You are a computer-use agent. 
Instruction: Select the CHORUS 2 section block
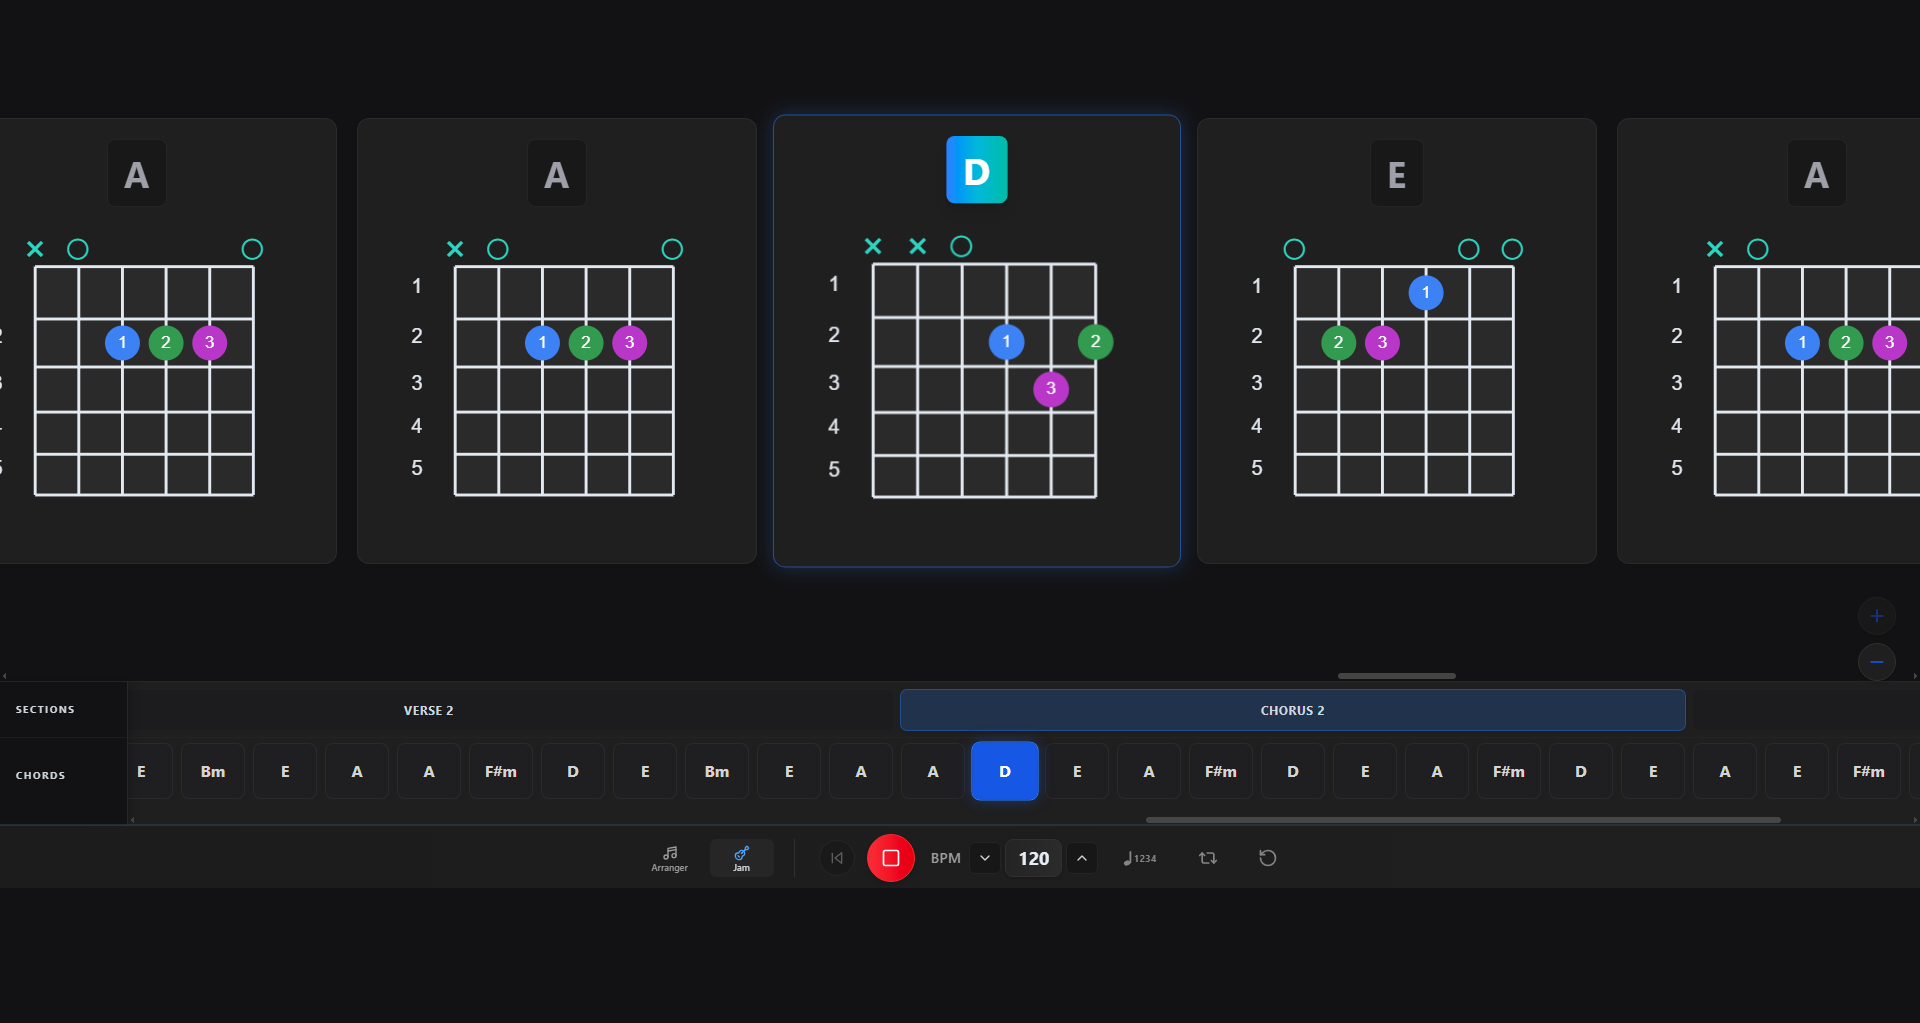click(1292, 710)
